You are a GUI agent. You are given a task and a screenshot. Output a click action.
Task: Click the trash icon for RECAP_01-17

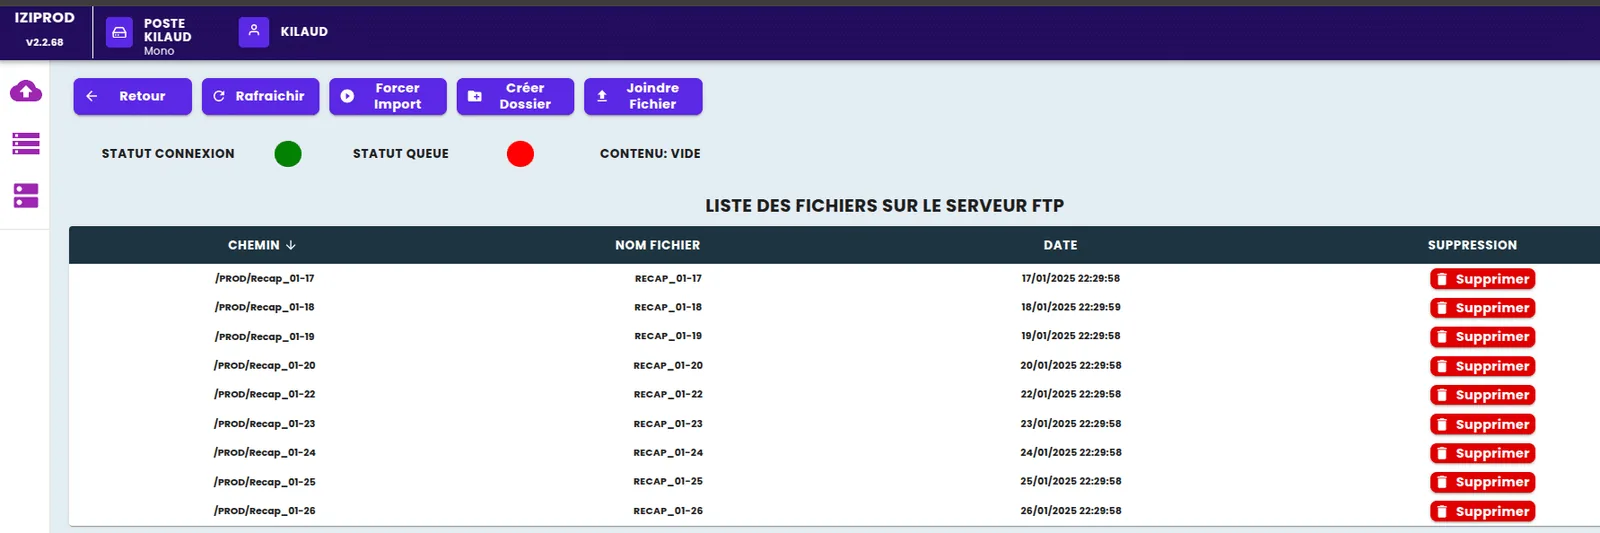point(1442,279)
